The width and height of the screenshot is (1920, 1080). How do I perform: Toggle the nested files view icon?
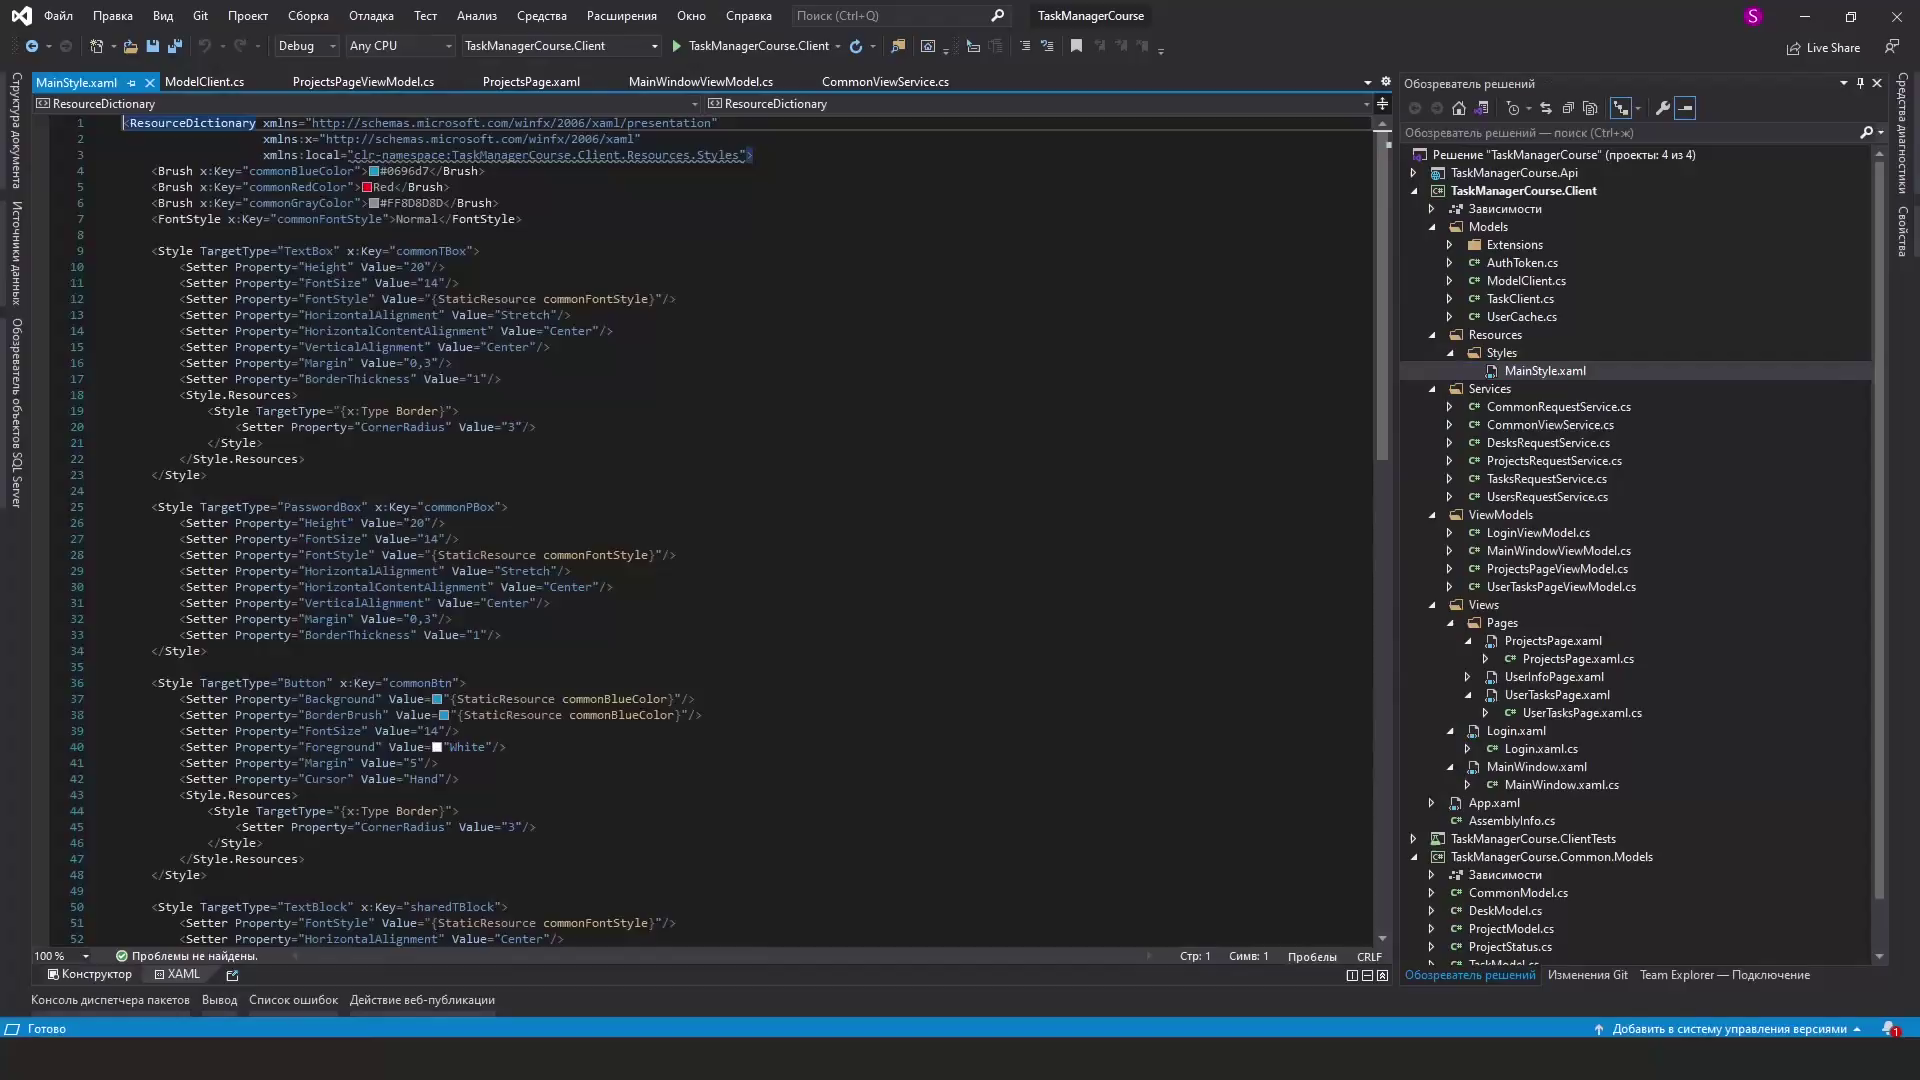pyautogui.click(x=1621, y=108)
